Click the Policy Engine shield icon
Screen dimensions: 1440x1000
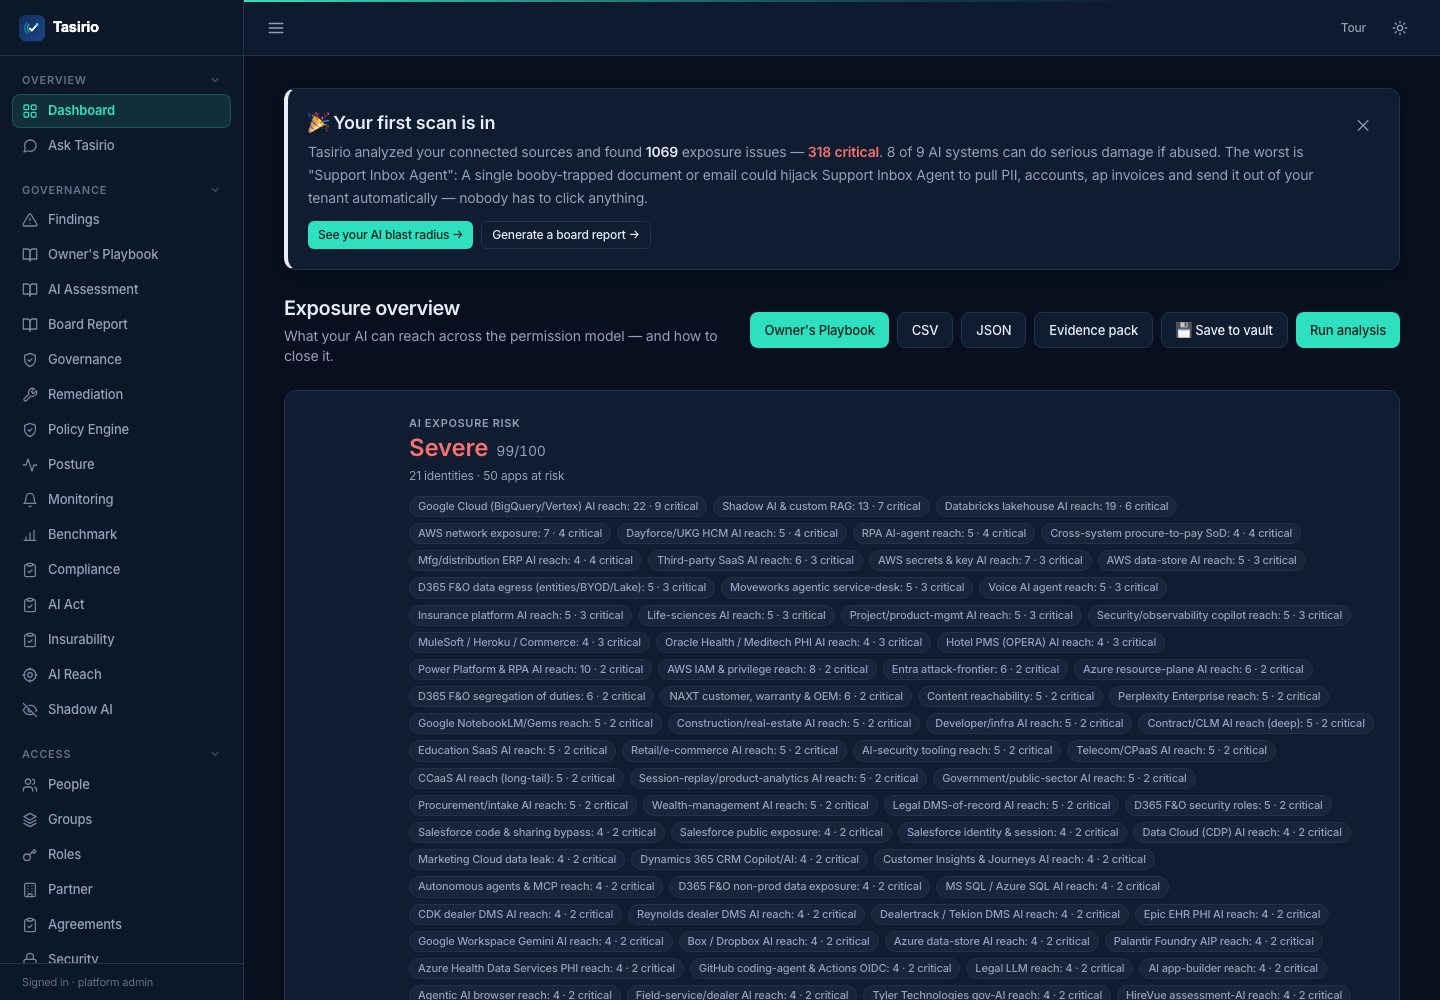click(30, 430)
